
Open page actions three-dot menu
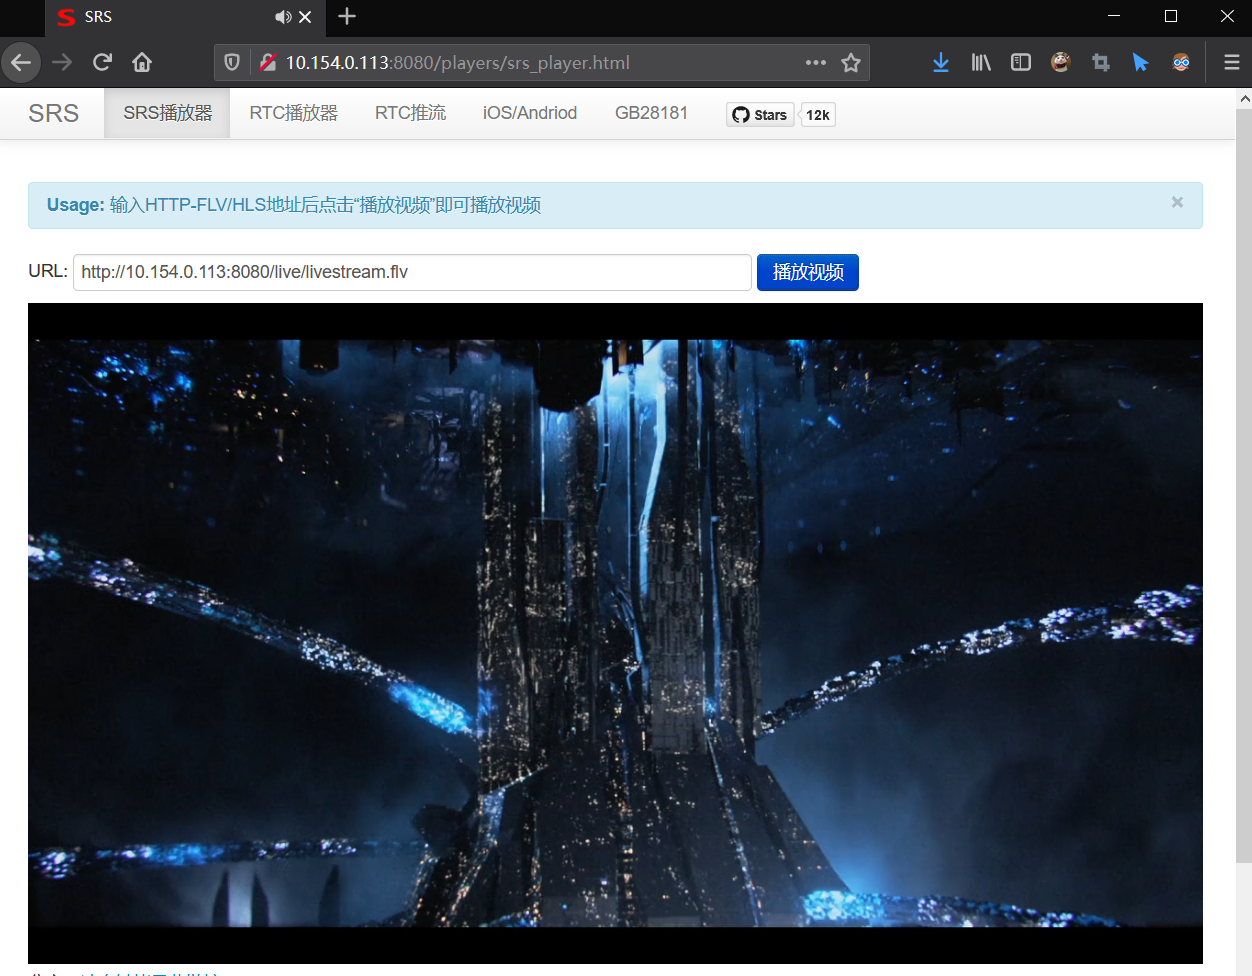[x=816, y=62]
